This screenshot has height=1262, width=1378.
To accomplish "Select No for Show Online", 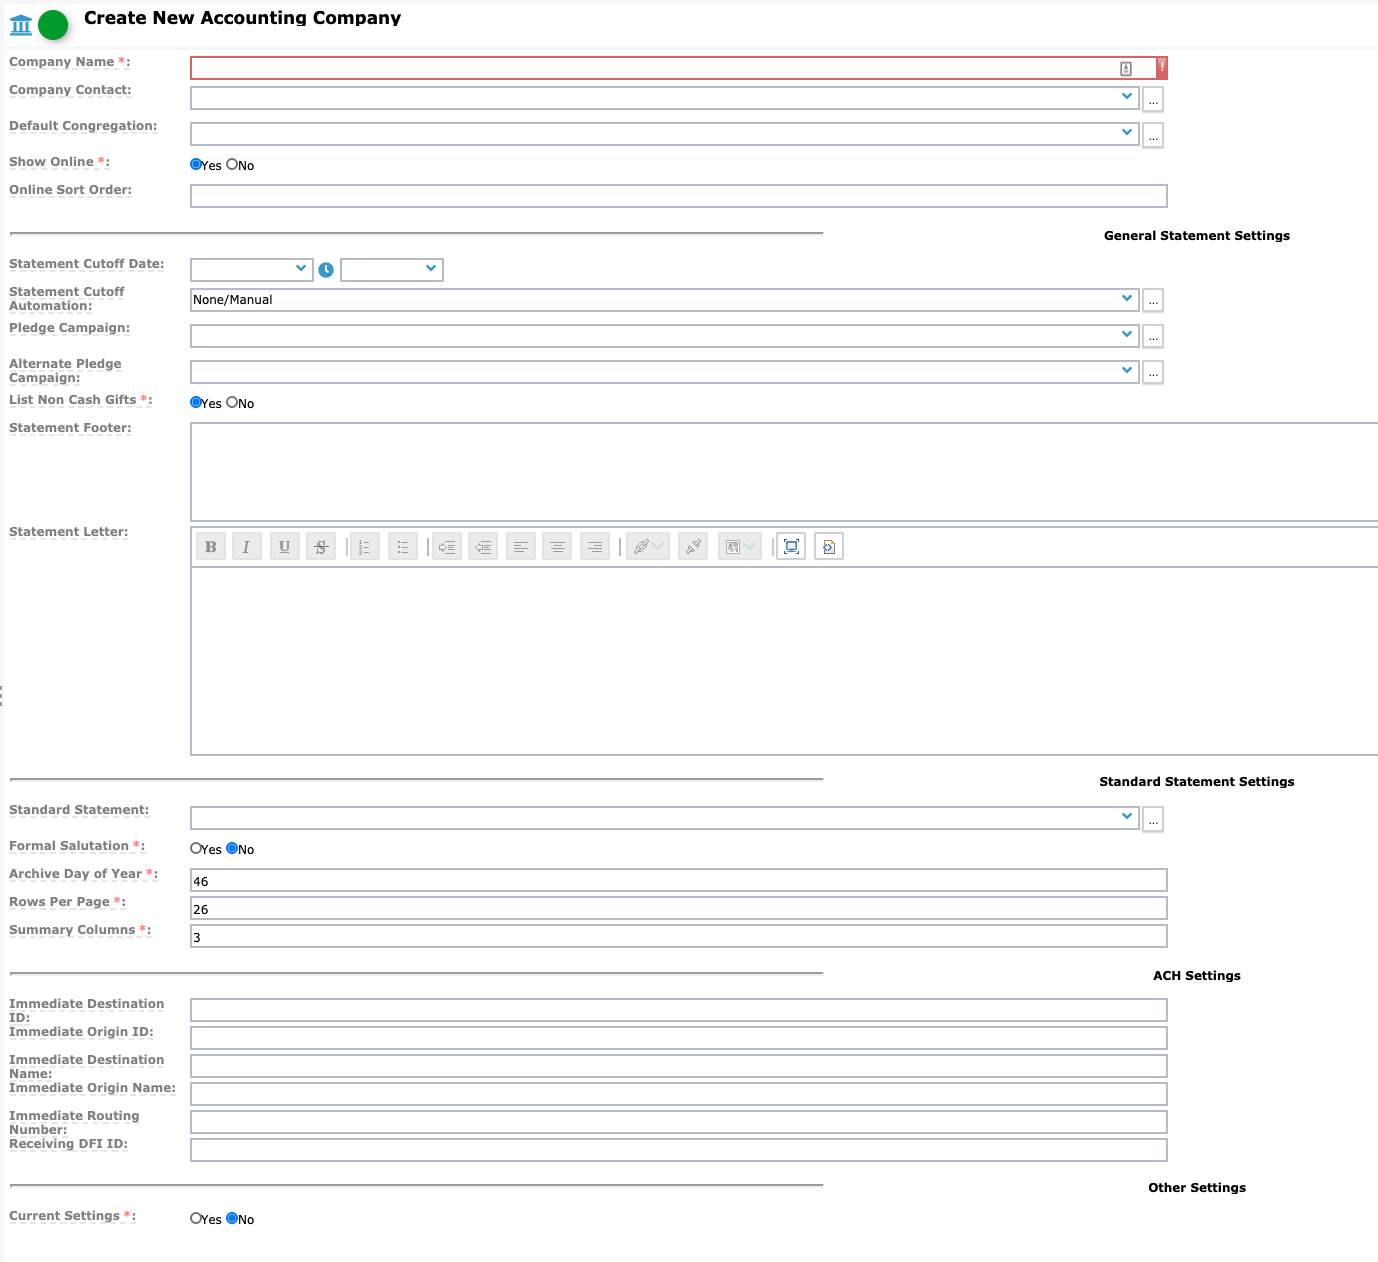I will [232, 165].
